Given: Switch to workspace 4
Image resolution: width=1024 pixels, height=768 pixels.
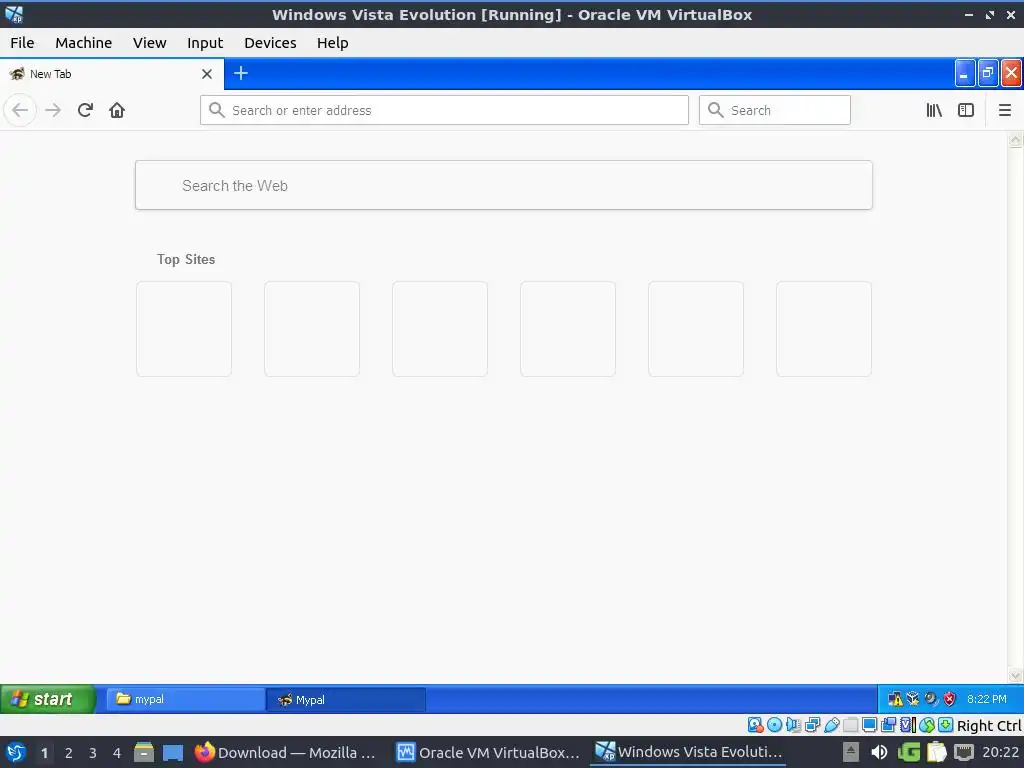Looking at the screenshot, I should [117, 753].
